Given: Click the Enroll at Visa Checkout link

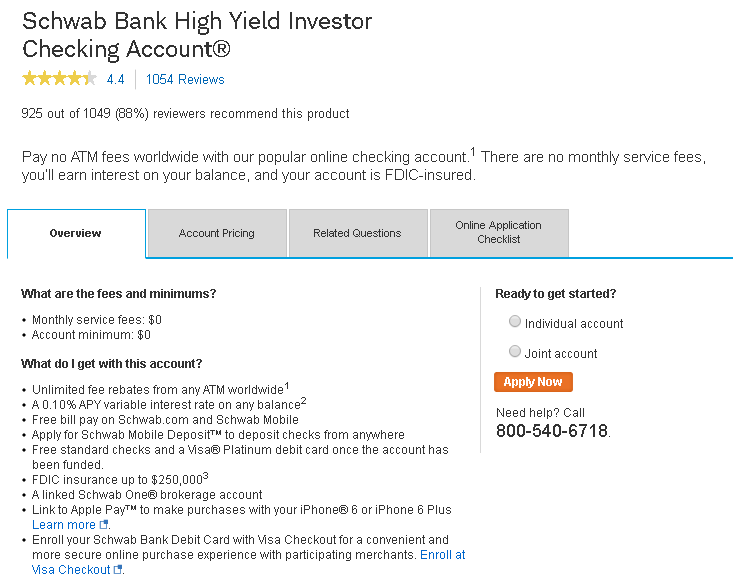Looking at the screenshot, I should (x=442, y=555).
